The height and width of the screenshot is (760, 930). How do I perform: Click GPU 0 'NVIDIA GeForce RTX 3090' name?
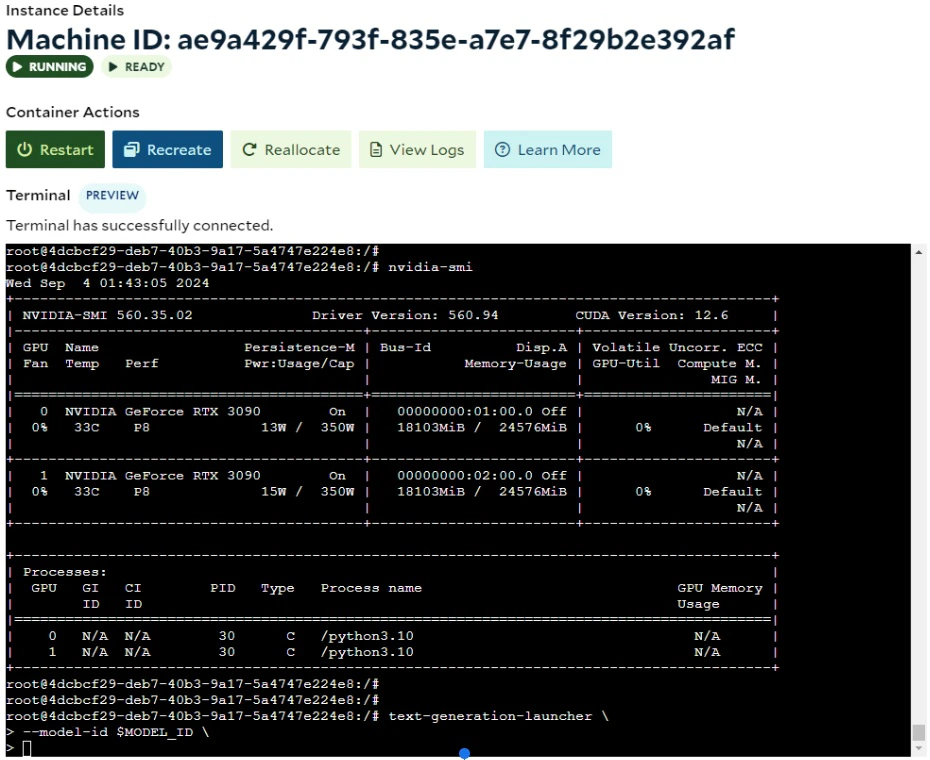[163, 411]
